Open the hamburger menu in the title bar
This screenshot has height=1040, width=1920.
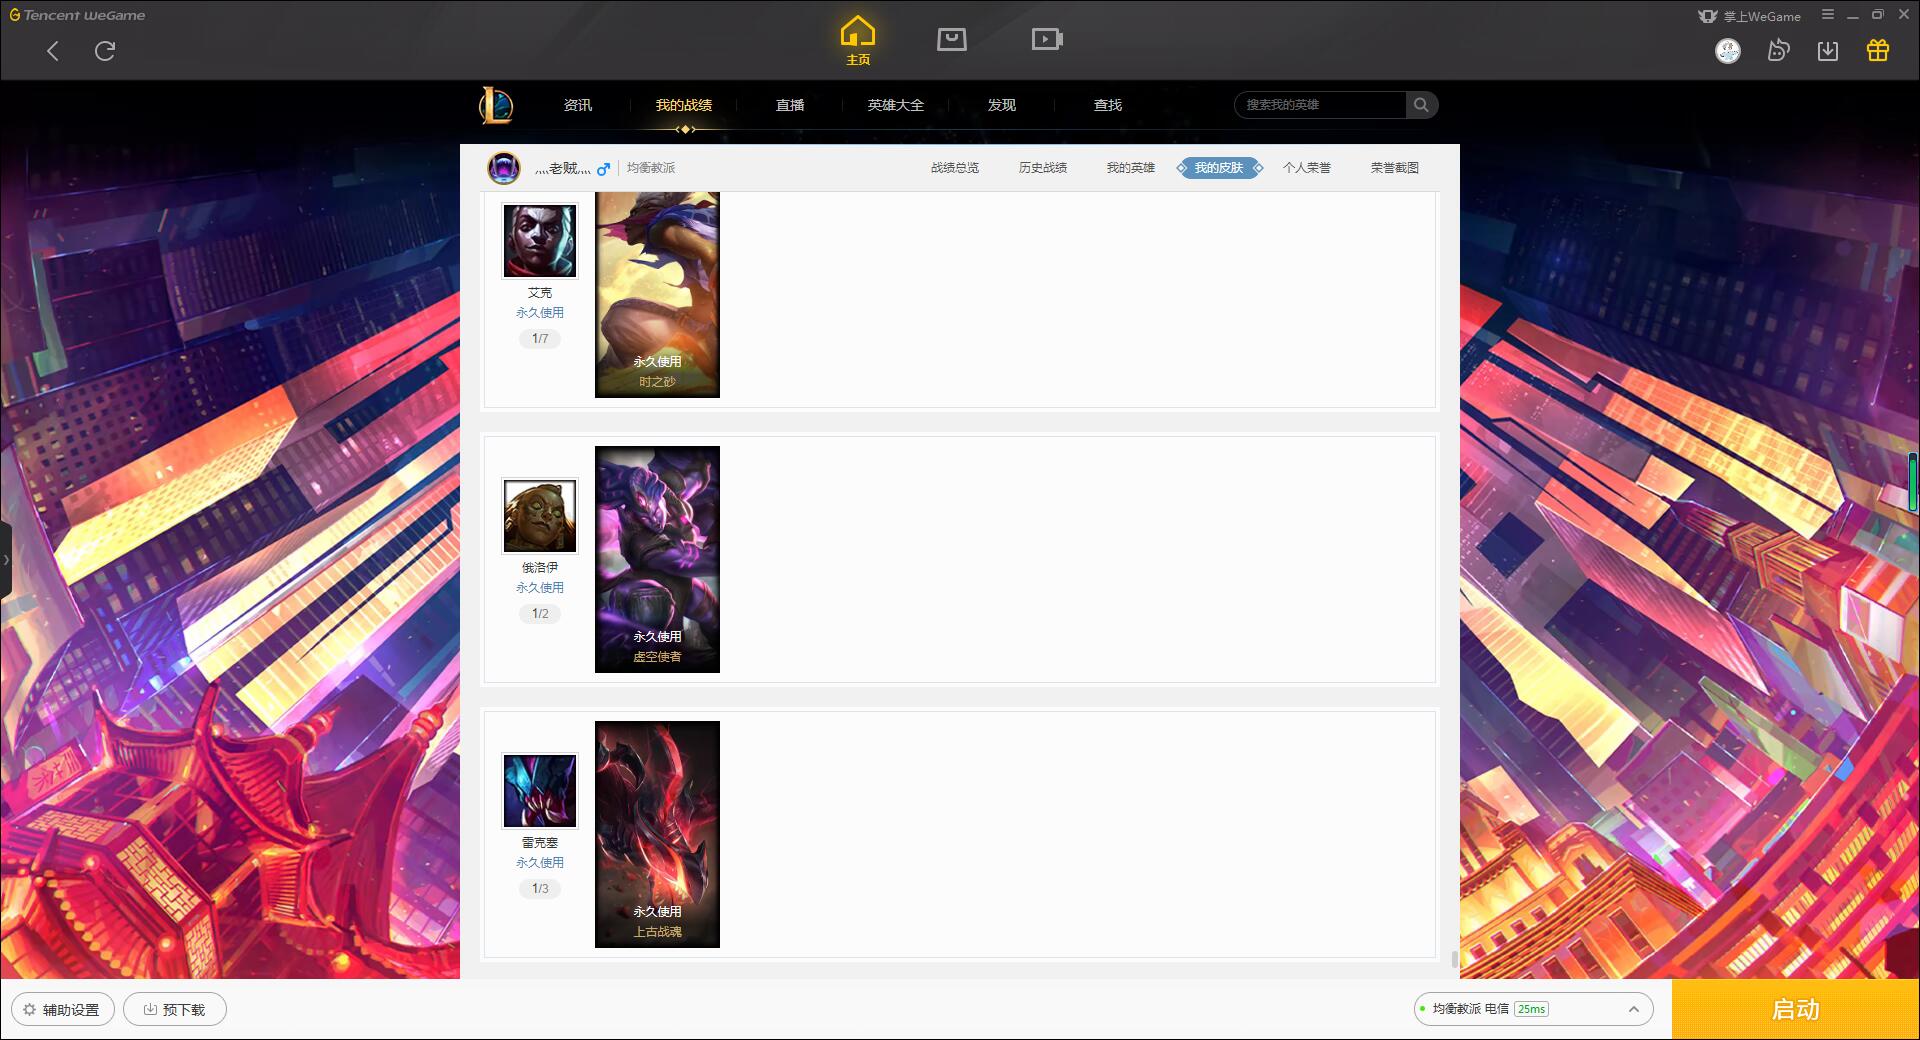[x=1828, y=15]
